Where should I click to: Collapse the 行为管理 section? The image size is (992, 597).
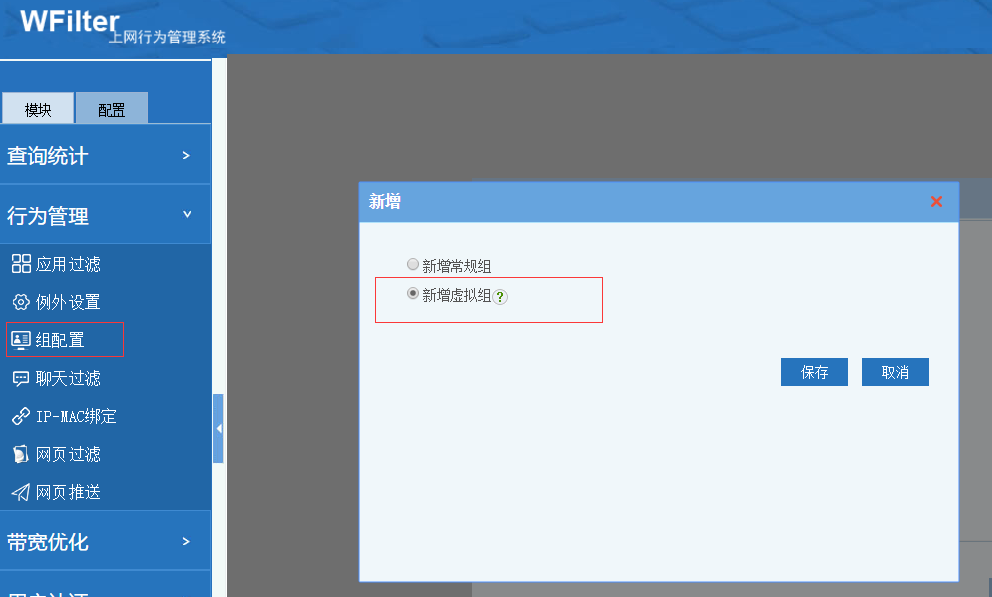coord(186,215)
